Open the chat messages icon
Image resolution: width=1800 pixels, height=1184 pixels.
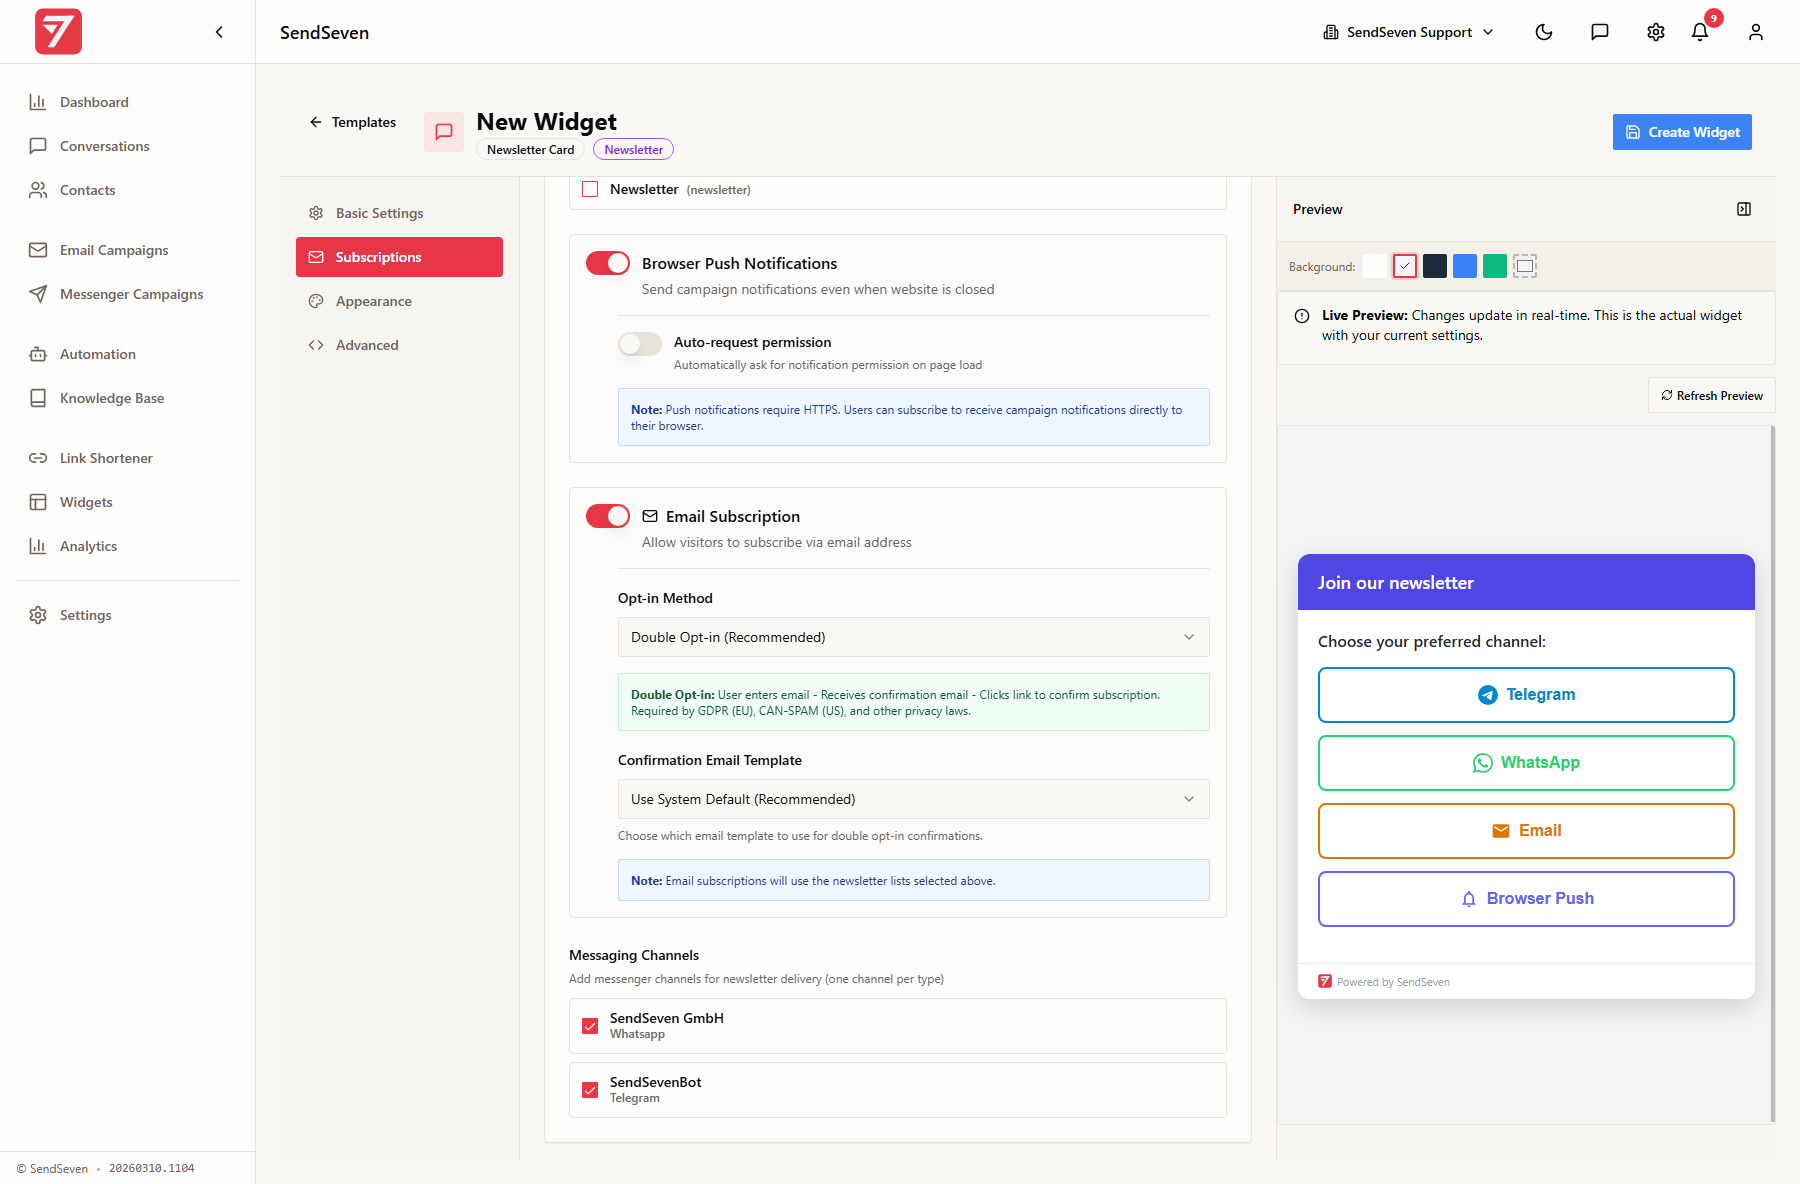(1600, 32)
